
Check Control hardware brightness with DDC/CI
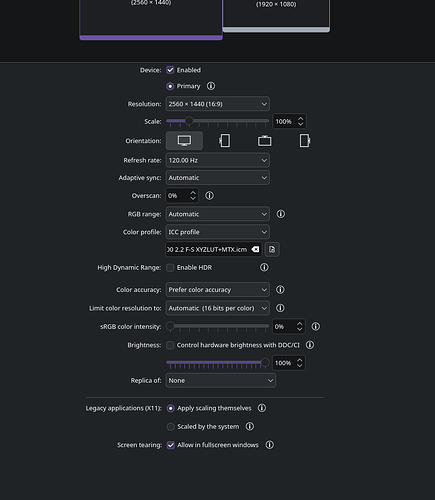coord(170,345)
